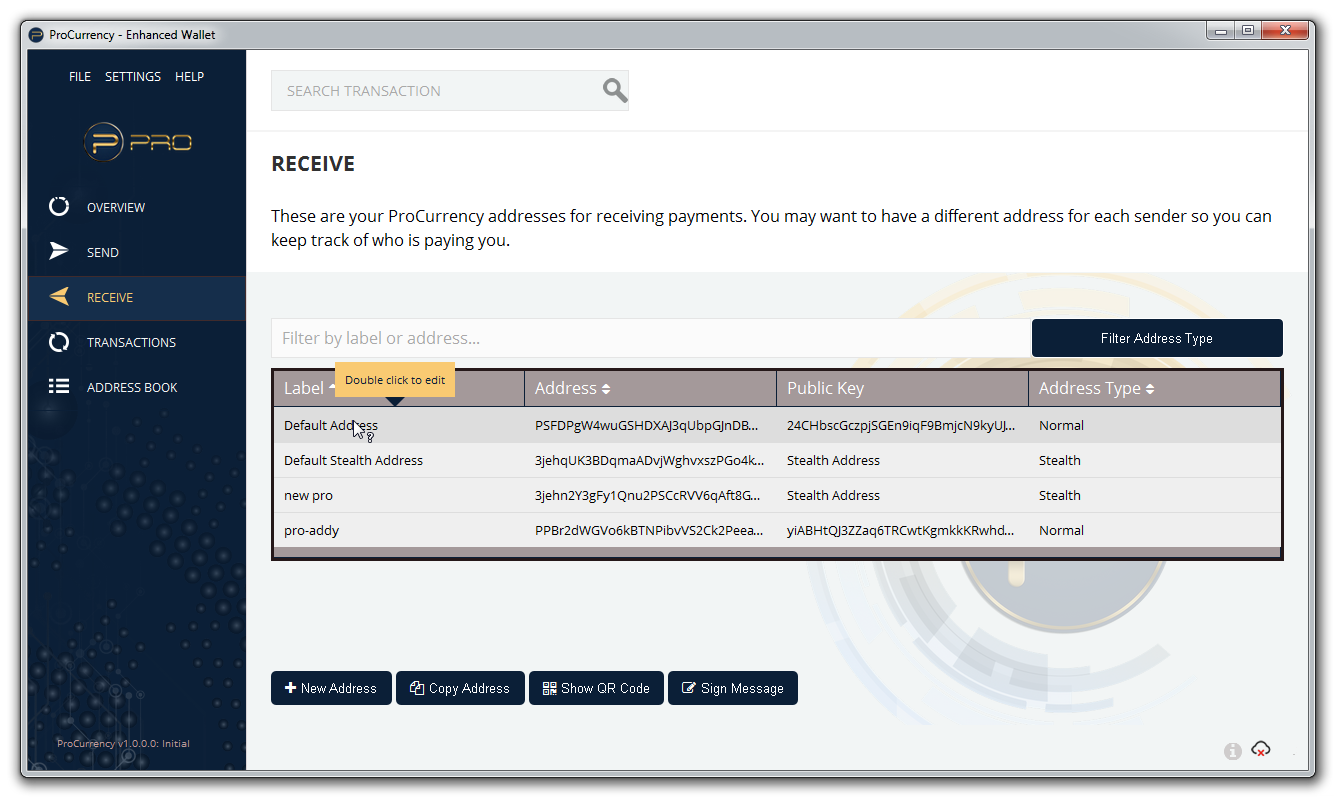This screenshot has height=798, width=1336.
Task: Sort by Address column arrows
Action: point(606,389)
